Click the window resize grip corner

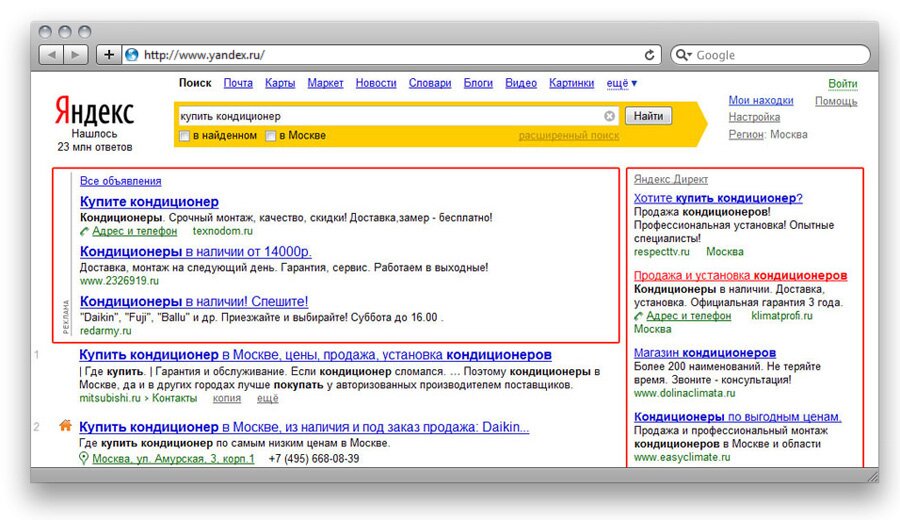[872, 476]
